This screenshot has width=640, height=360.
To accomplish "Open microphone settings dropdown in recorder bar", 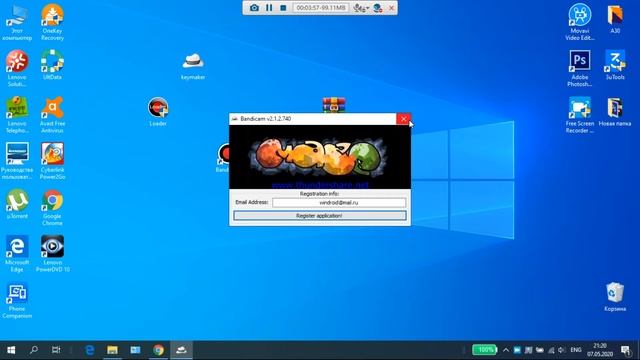I will [361, 8].
